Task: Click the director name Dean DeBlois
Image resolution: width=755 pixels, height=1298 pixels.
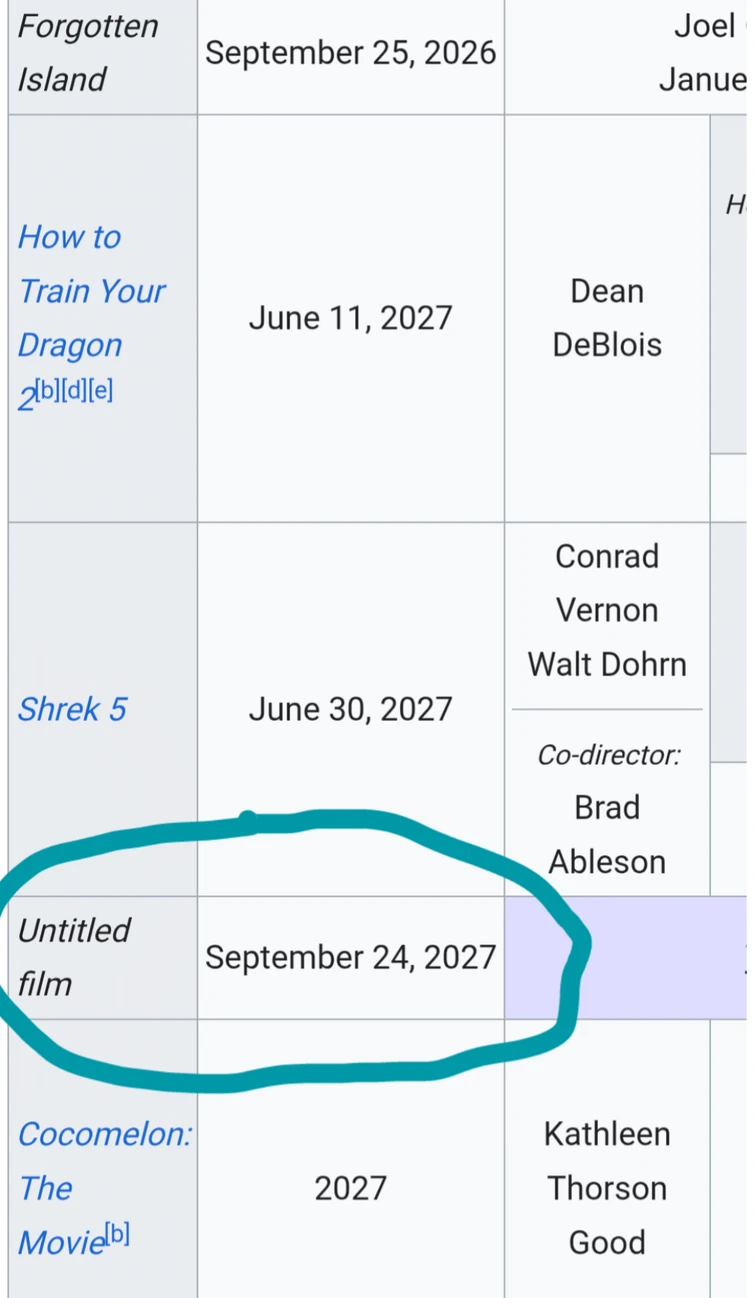Action: 607,318
